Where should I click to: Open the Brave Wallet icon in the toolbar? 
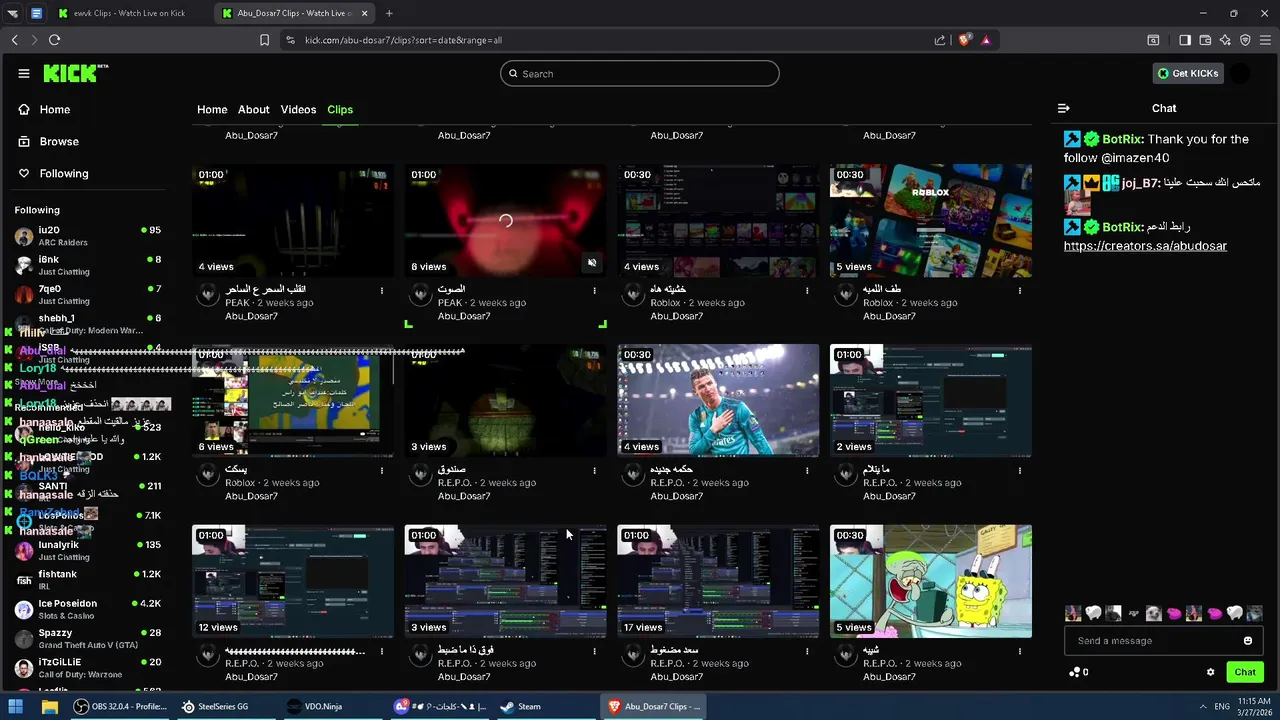coord(1205,40)
